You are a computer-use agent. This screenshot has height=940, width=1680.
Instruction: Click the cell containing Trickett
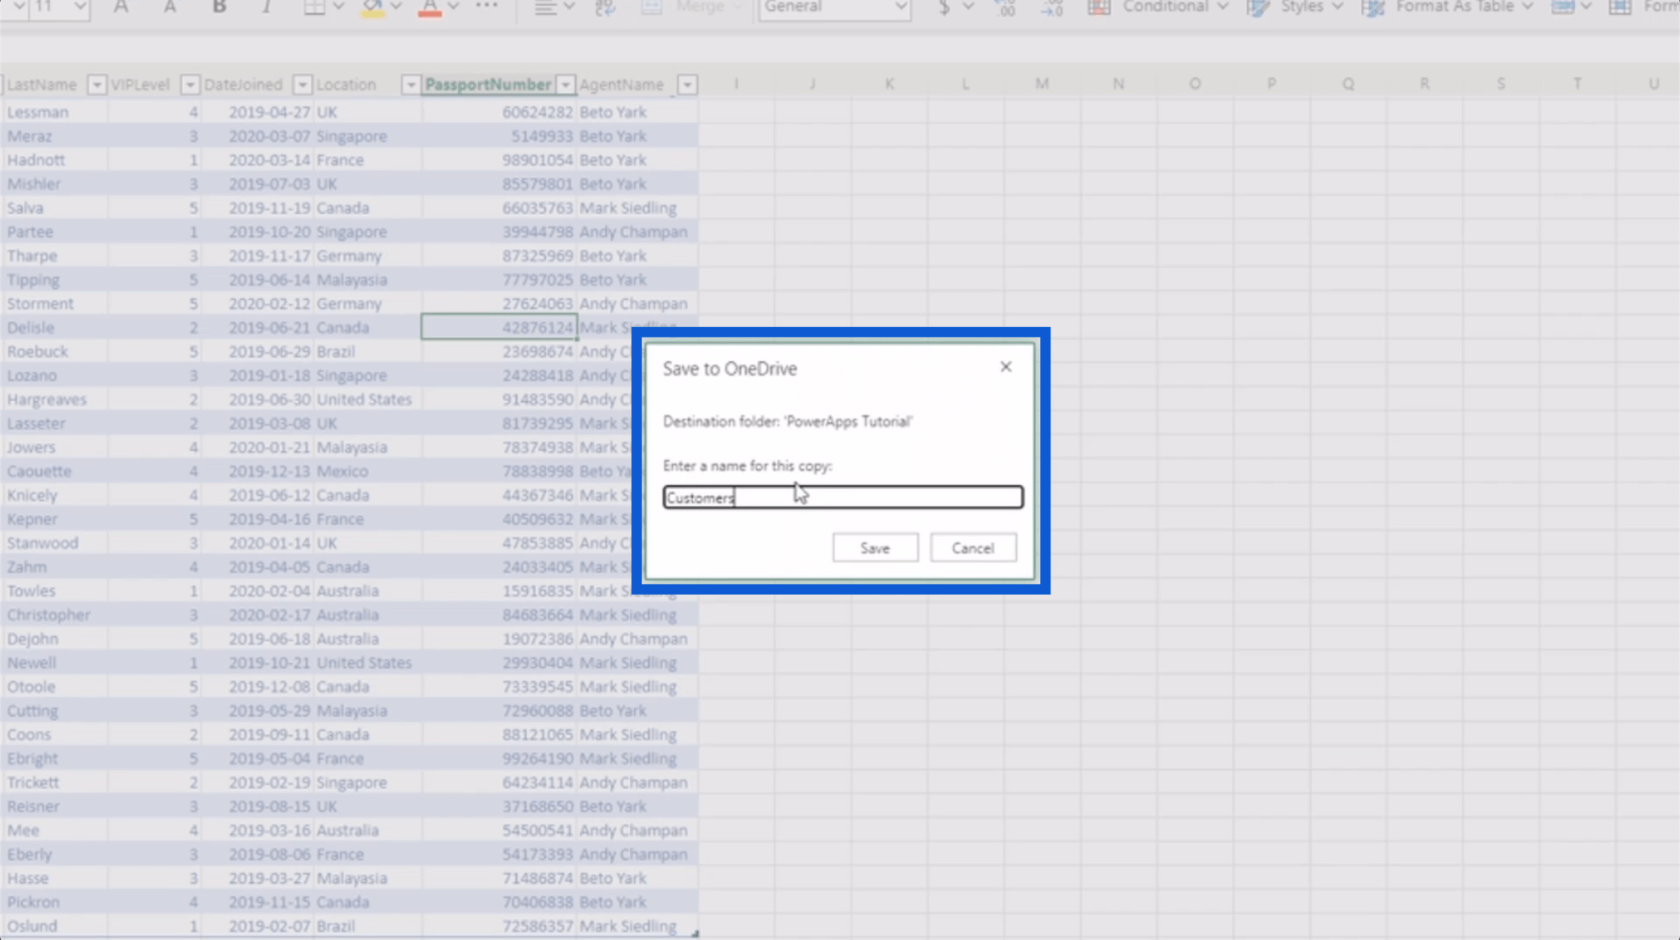(x=54, y=783)
